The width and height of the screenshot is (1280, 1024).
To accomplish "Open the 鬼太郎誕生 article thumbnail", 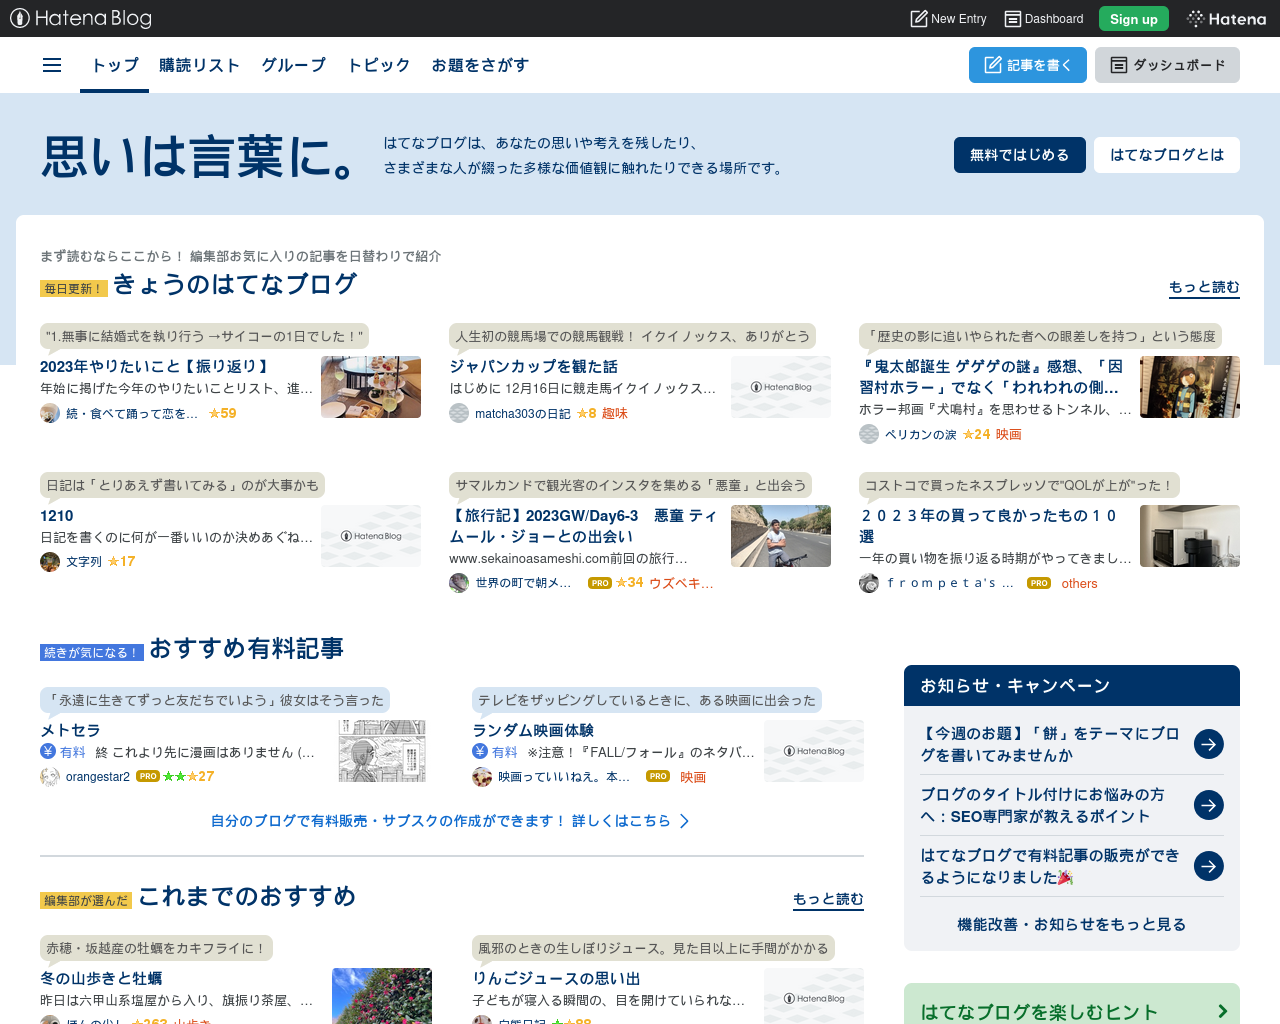I will (x=1190, y=387).
